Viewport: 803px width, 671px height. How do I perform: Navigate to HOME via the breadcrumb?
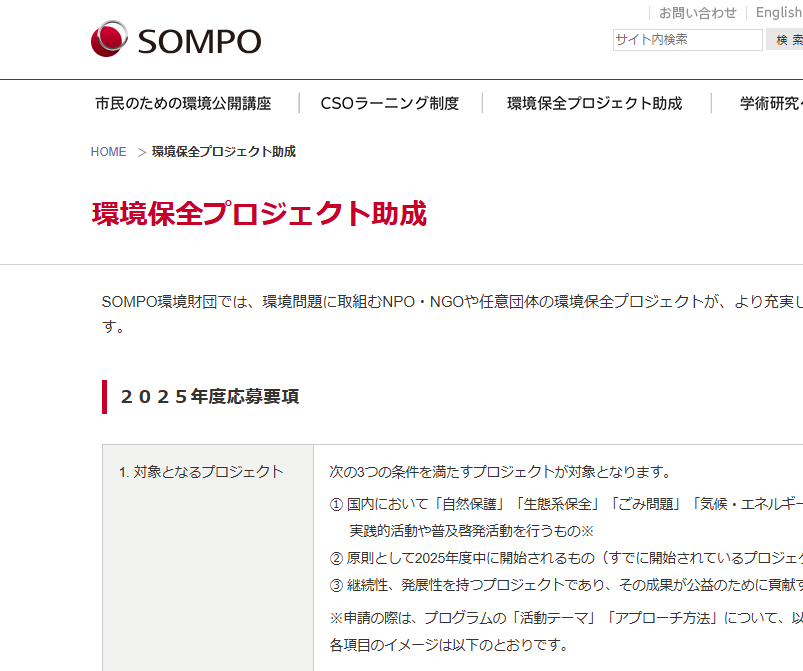click(x=107, y=152)
